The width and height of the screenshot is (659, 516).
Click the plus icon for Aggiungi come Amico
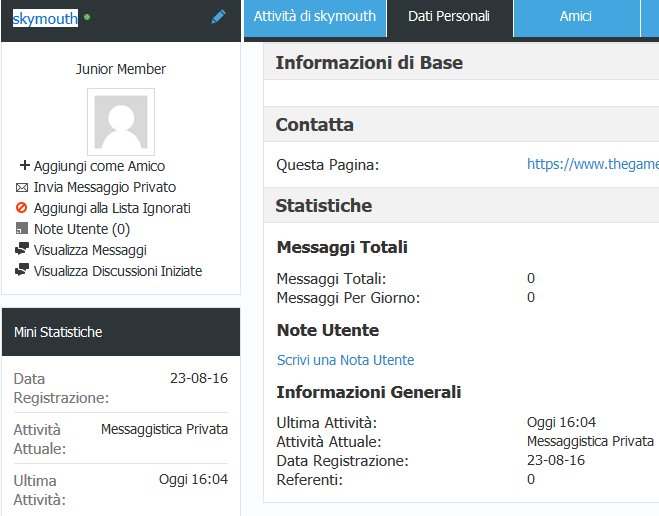coord(25,165)
